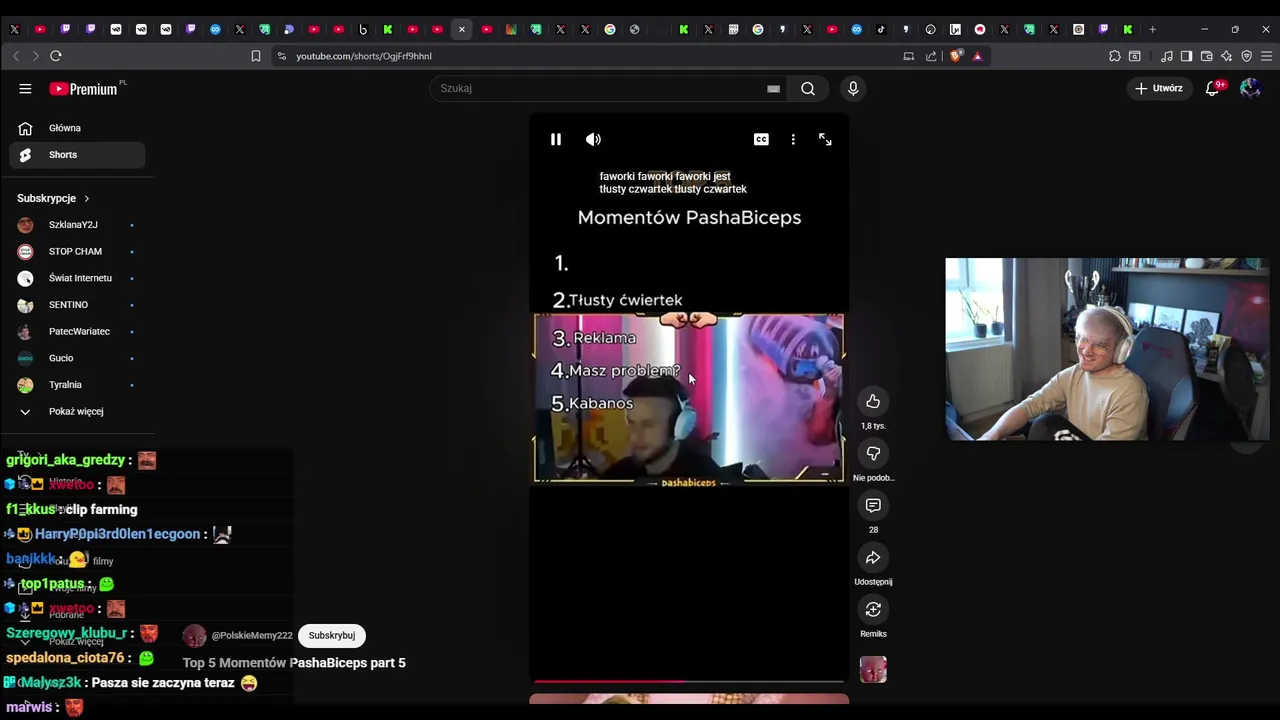Image resolution: width=1280 pixels, height=720 pixels.
Task: Click the magnifier search button
Action: (x=808, y=88)
